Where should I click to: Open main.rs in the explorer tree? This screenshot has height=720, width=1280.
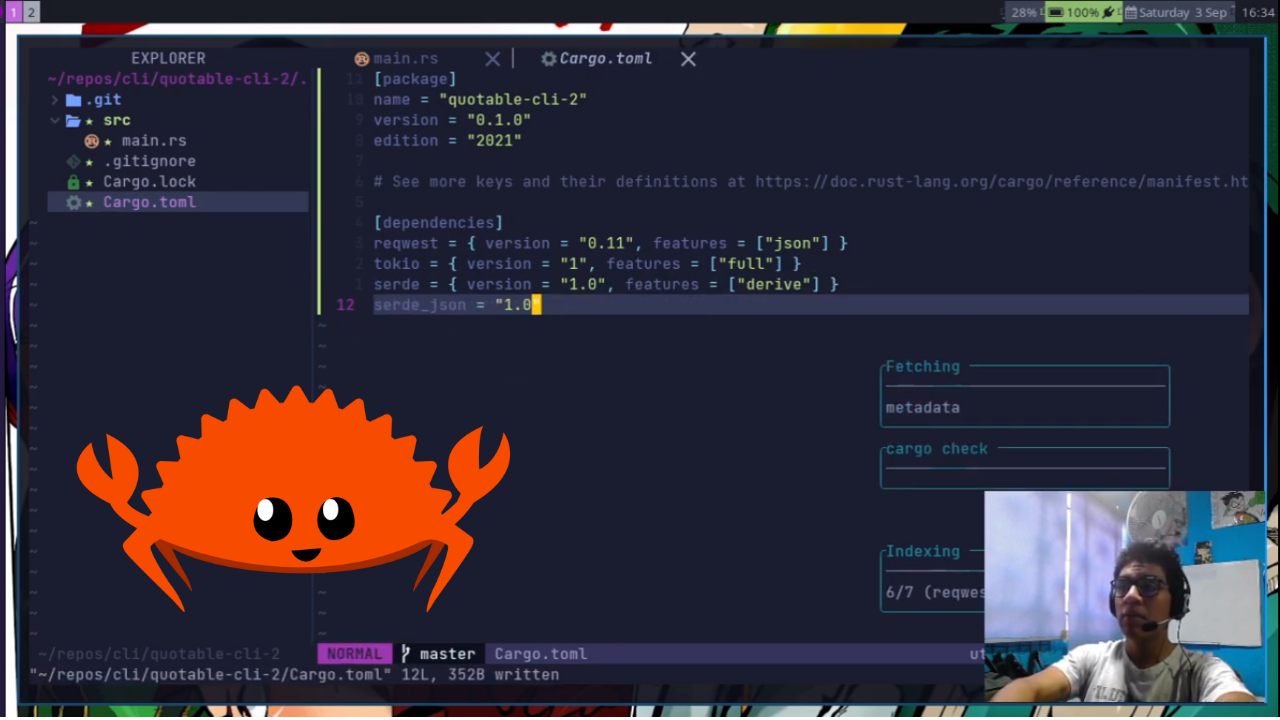pos(154,141)
